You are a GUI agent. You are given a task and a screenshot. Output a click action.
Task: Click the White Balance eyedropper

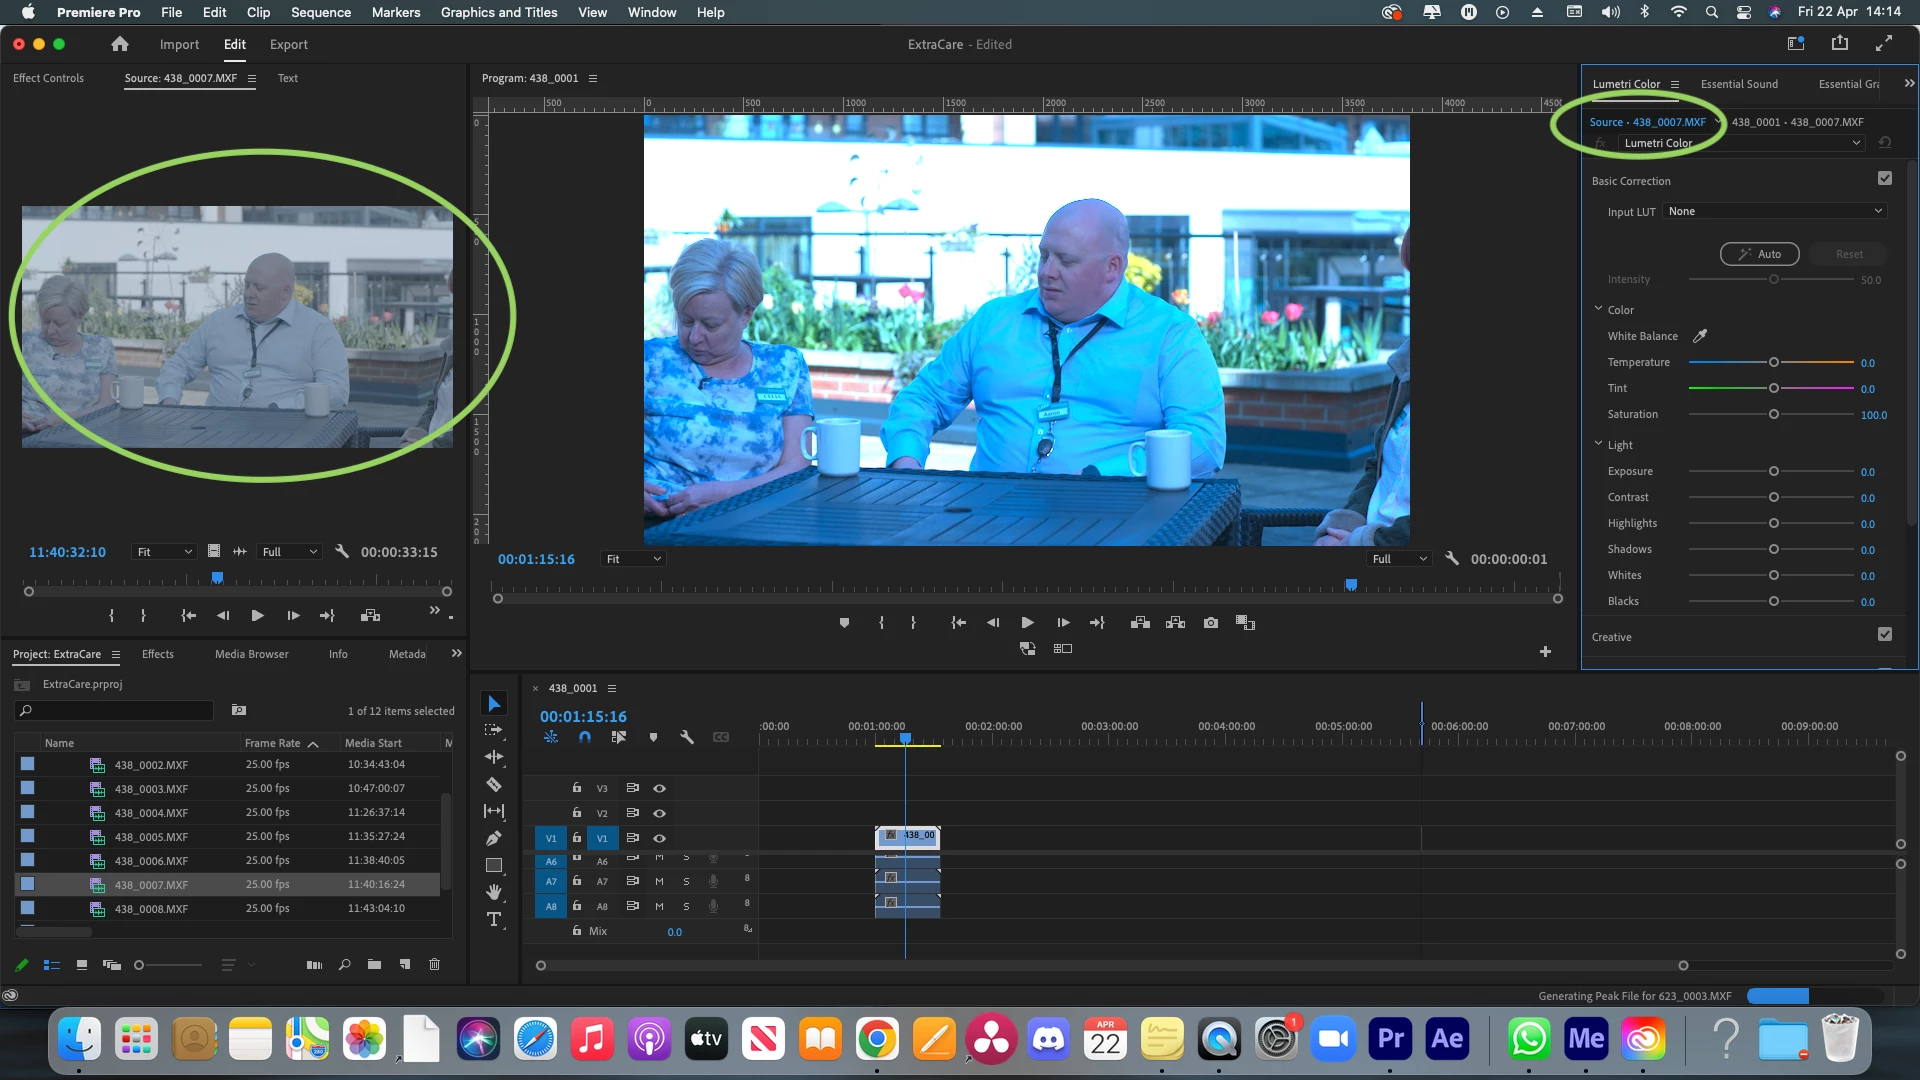tap(1700, 336)
